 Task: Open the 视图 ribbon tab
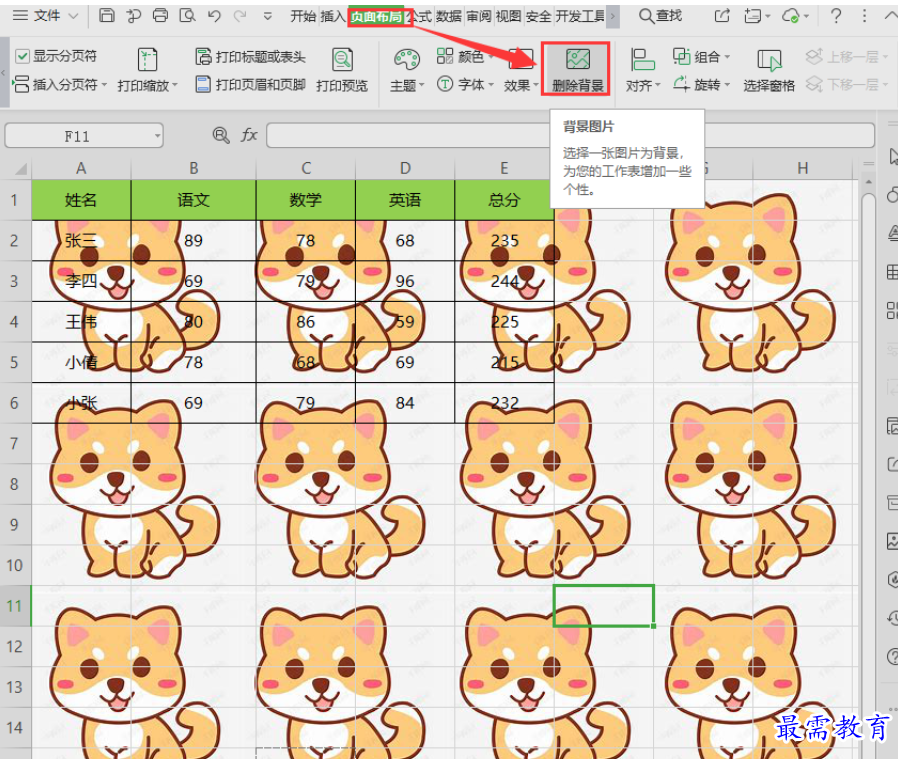coord(508,17)
